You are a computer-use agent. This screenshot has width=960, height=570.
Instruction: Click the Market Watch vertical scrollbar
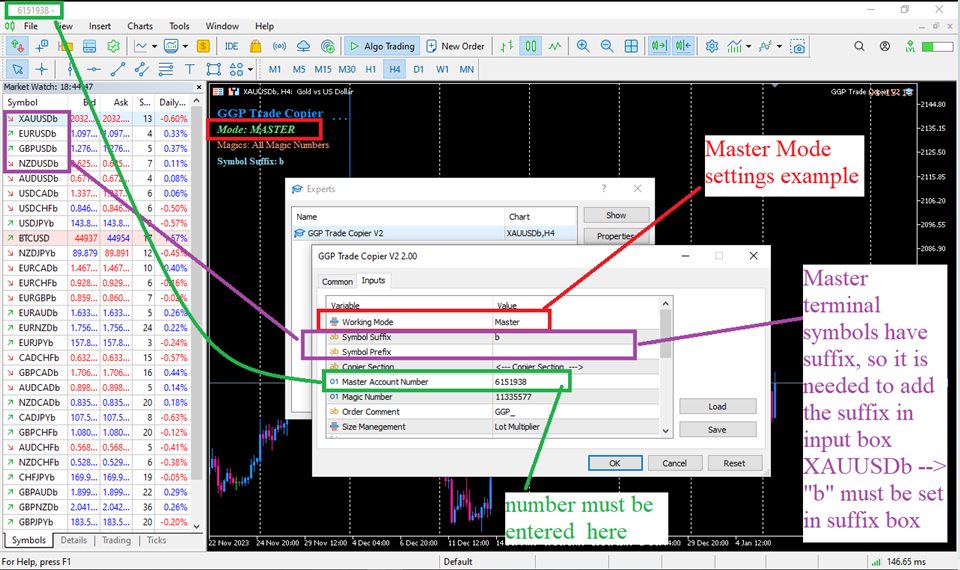coord(196,313)
